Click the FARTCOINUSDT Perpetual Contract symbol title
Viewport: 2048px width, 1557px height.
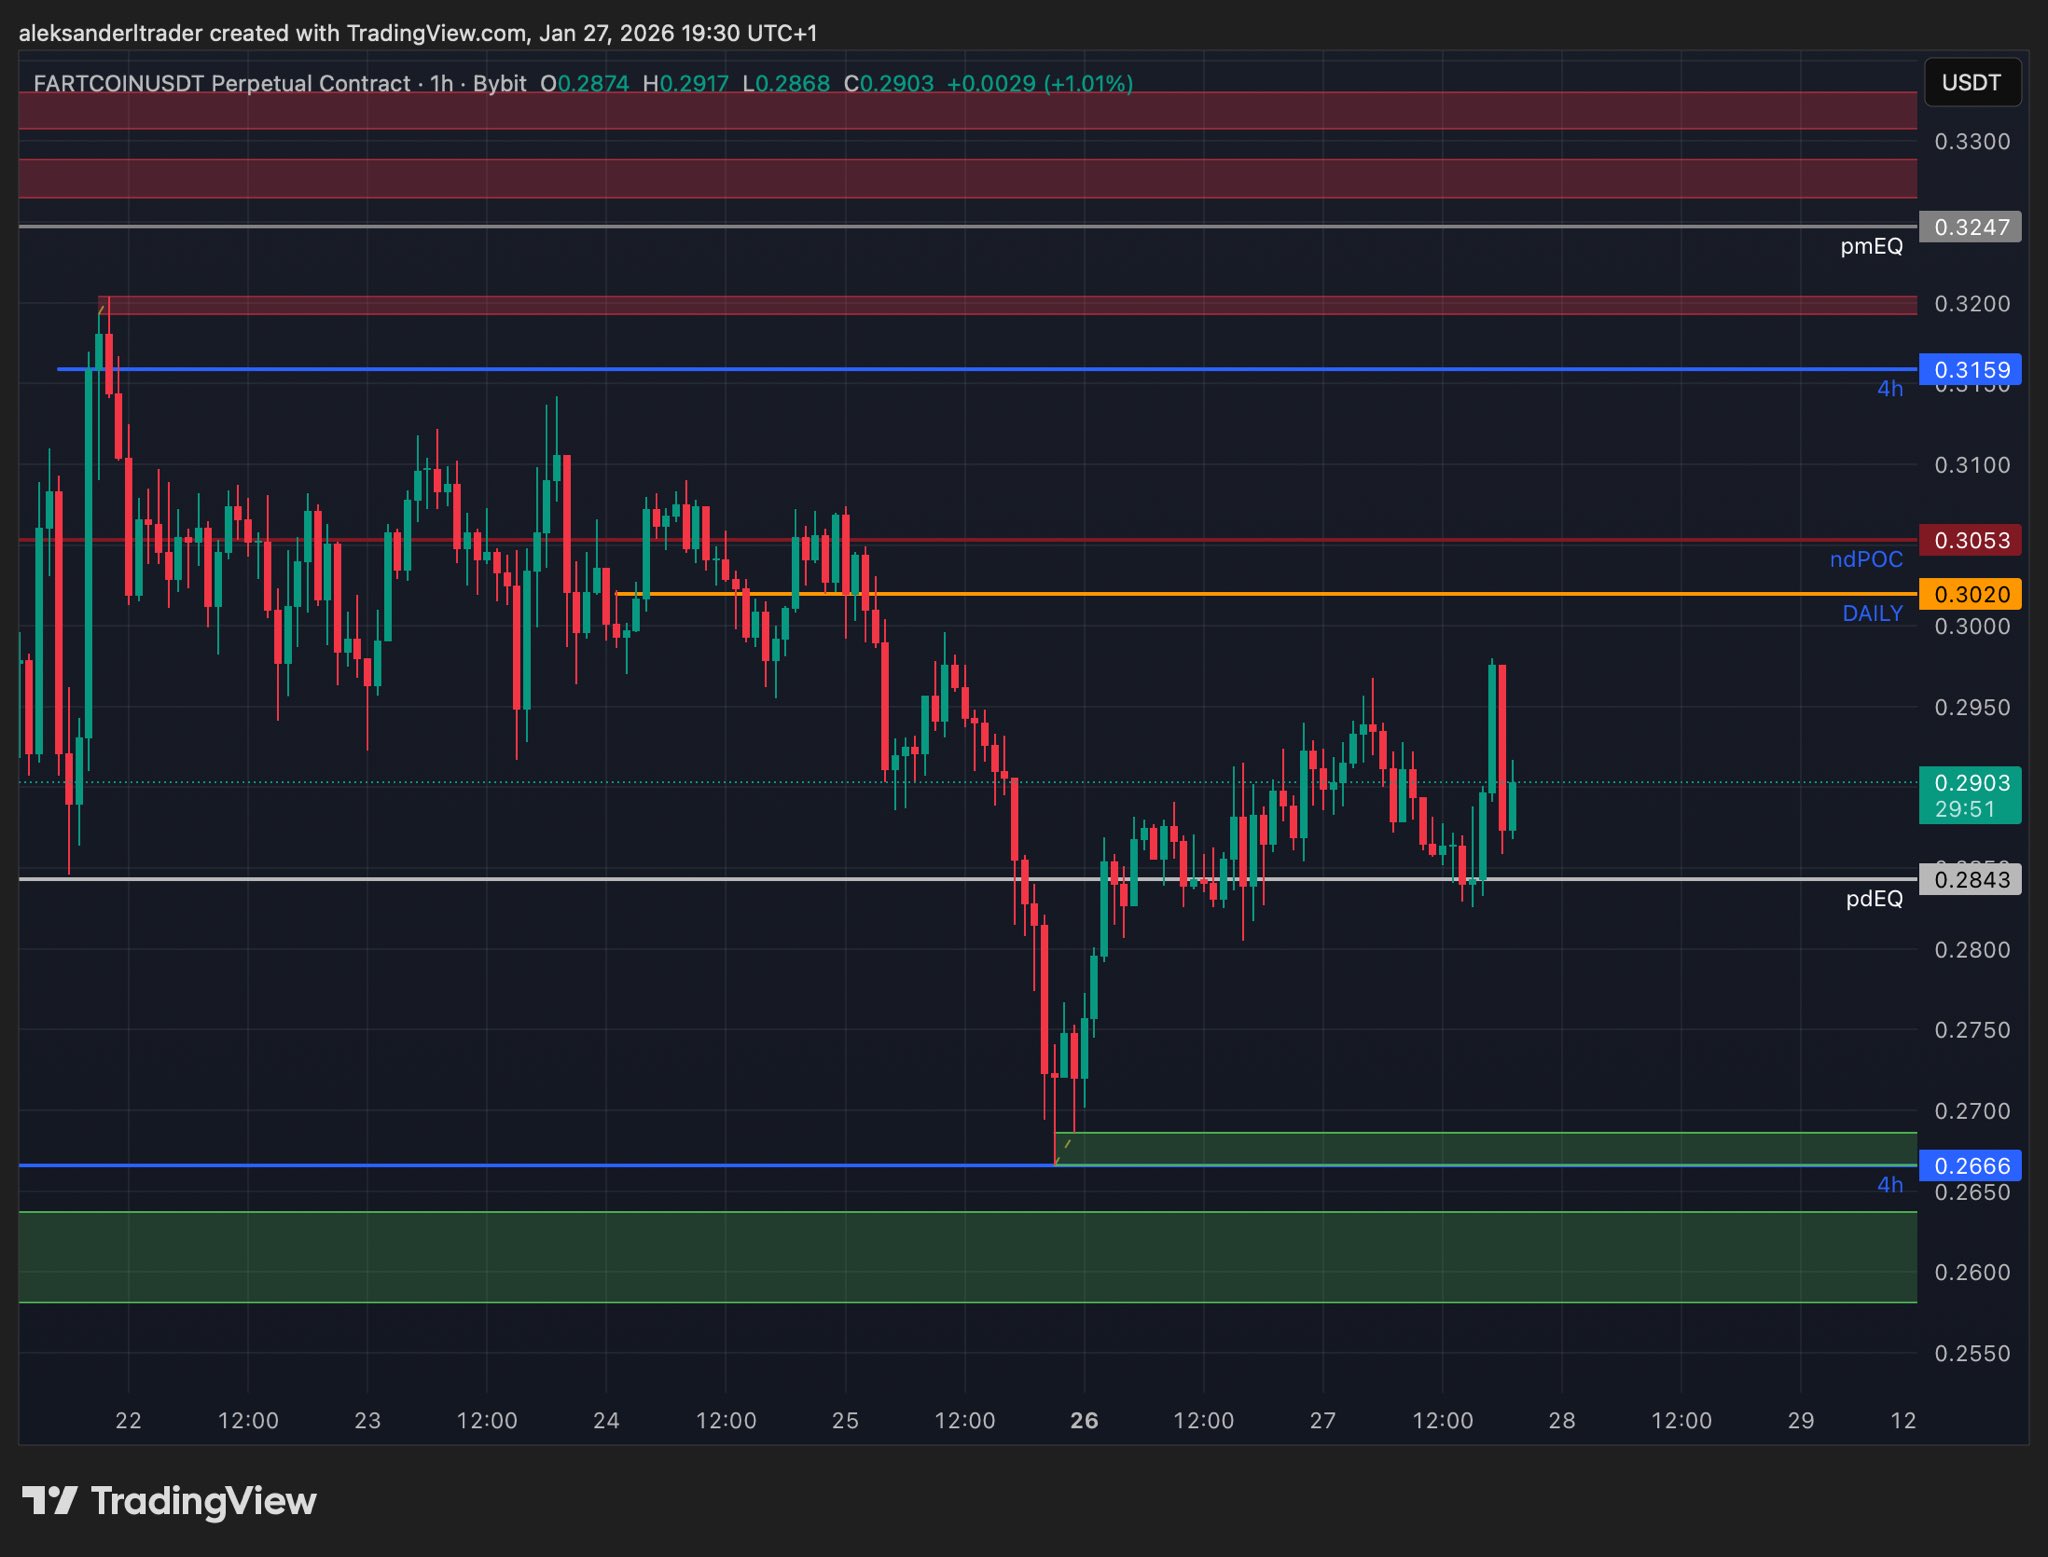(221, 84)
